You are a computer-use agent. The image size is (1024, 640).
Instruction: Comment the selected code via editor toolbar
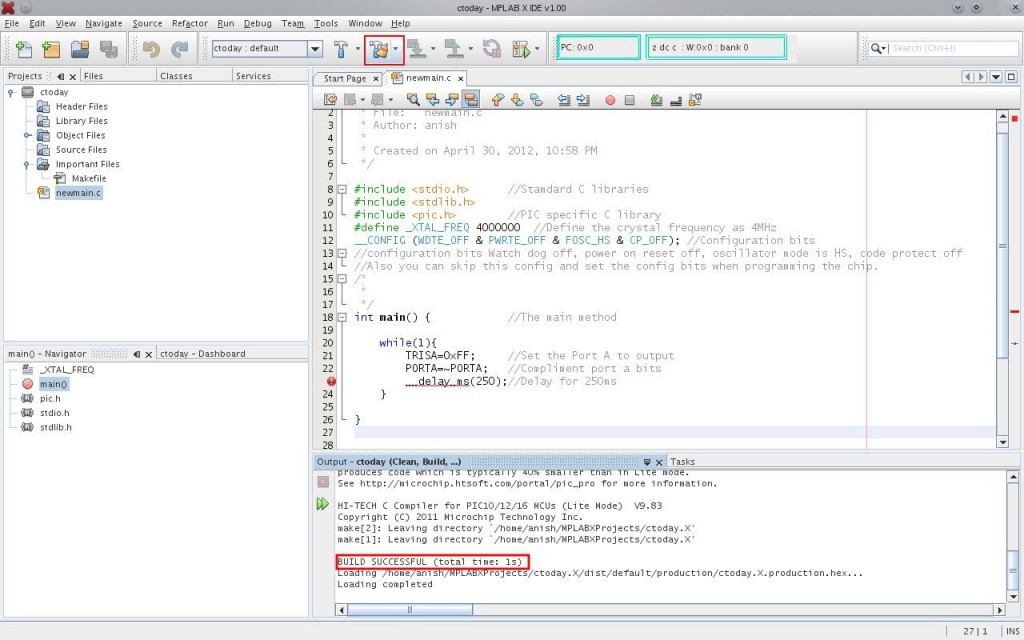[x=656, y=99]
